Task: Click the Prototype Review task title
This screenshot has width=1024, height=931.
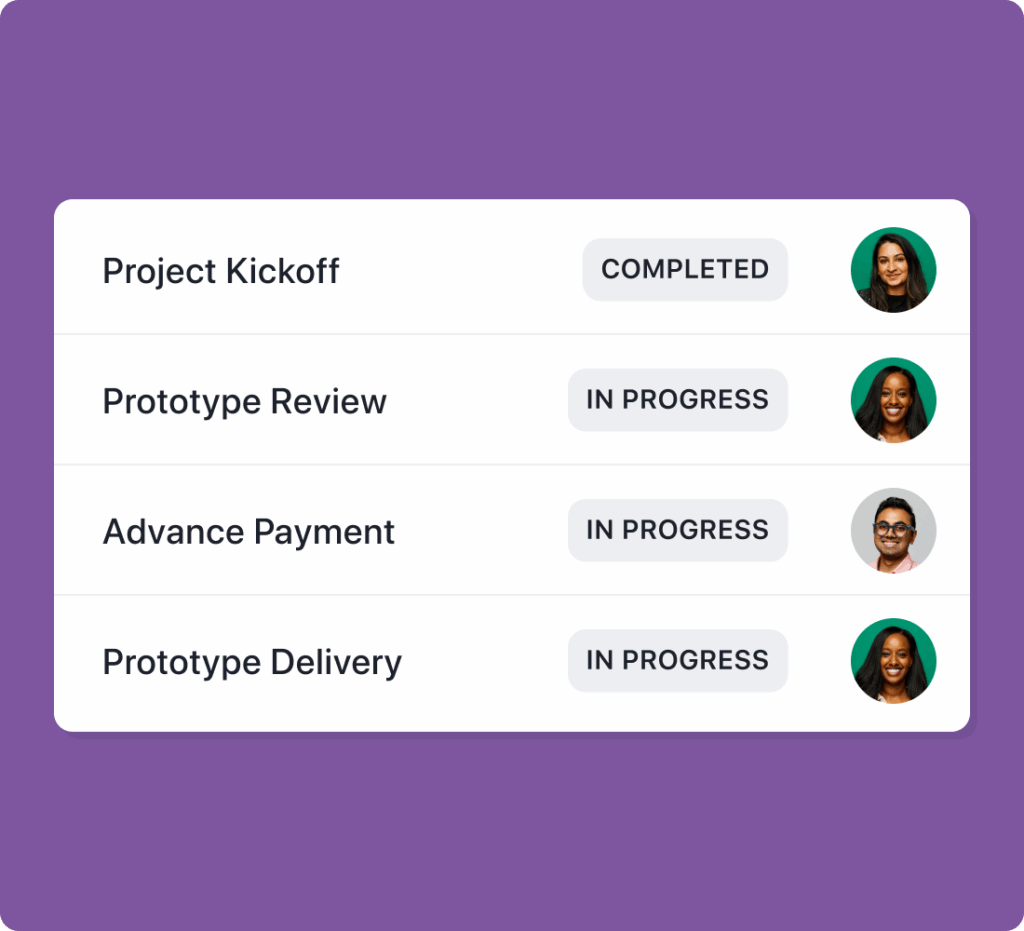Action: pos(244,401)
